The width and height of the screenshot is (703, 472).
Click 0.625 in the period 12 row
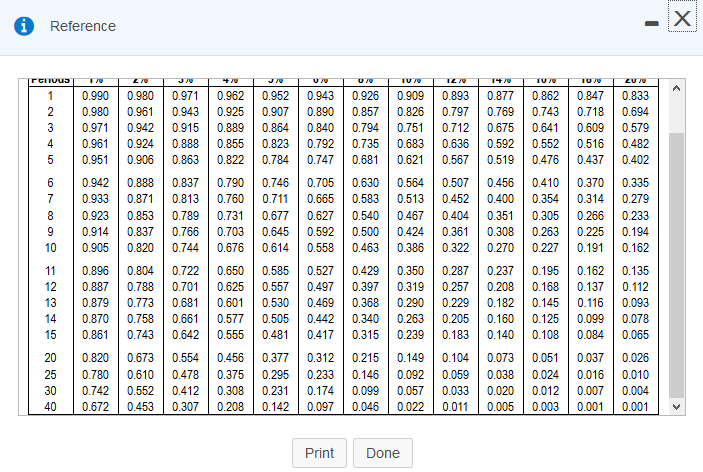pyautogui.click(x=230, y=287)
